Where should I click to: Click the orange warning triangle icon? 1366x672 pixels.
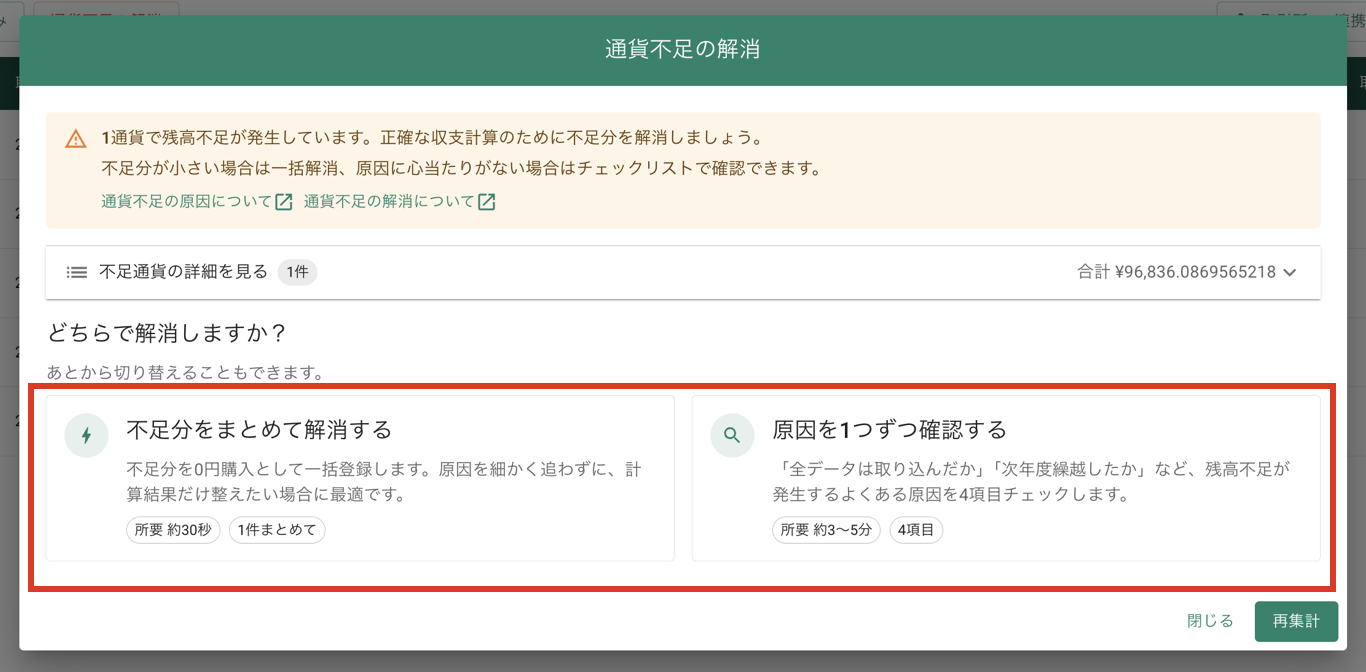[x=76, y=139]
